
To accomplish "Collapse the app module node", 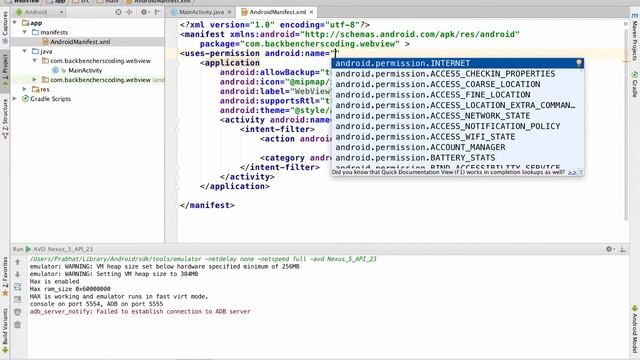I will click(x=15, y=23).
